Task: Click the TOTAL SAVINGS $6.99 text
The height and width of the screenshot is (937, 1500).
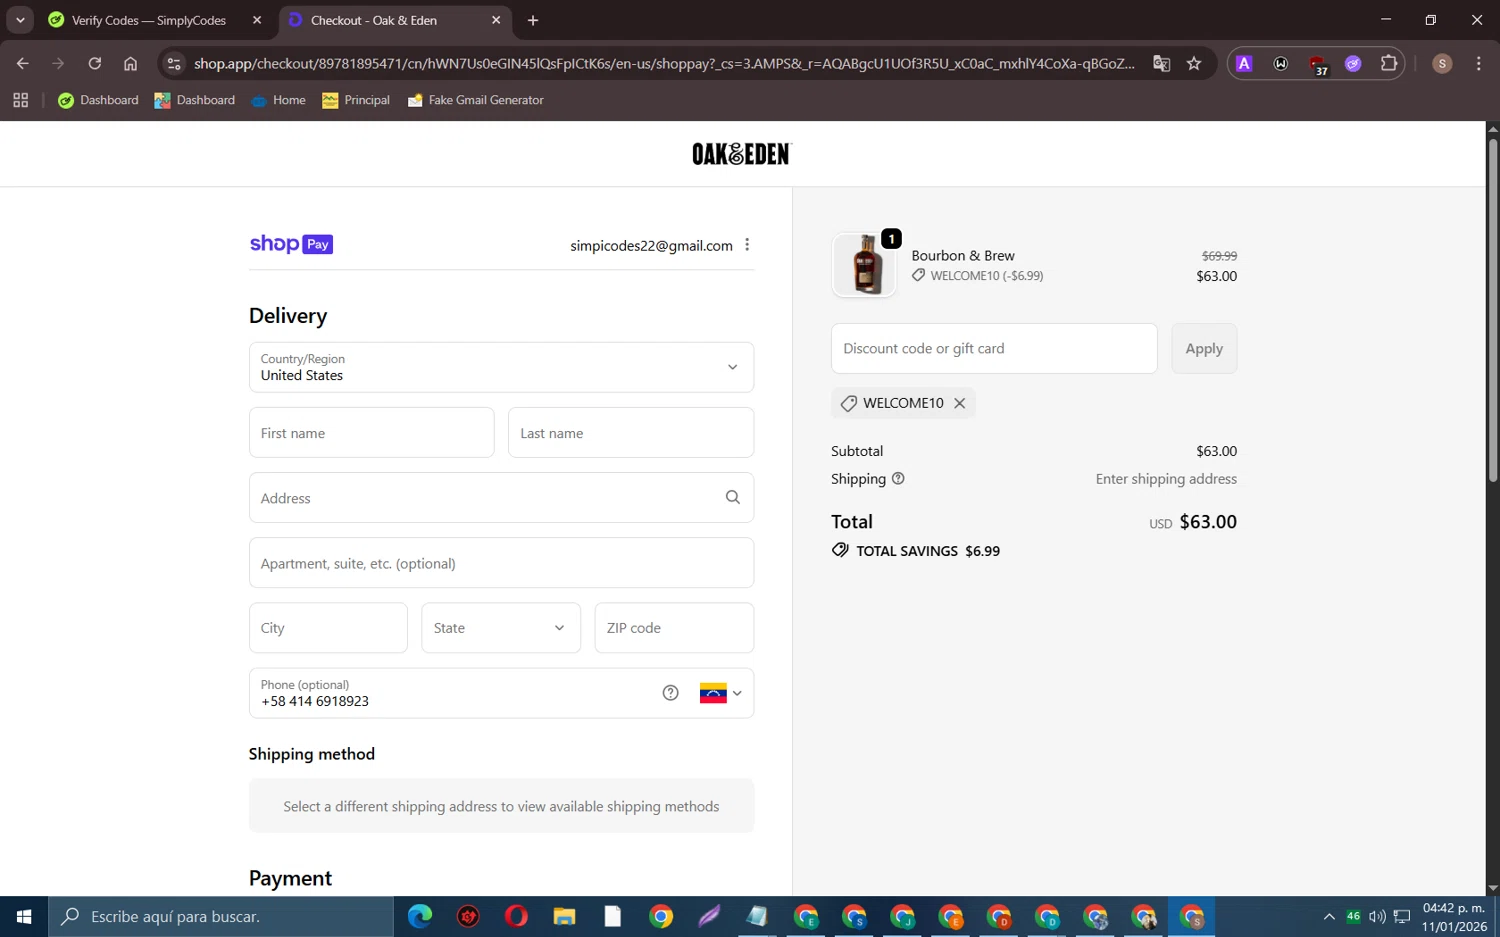Action: [928, 551]
